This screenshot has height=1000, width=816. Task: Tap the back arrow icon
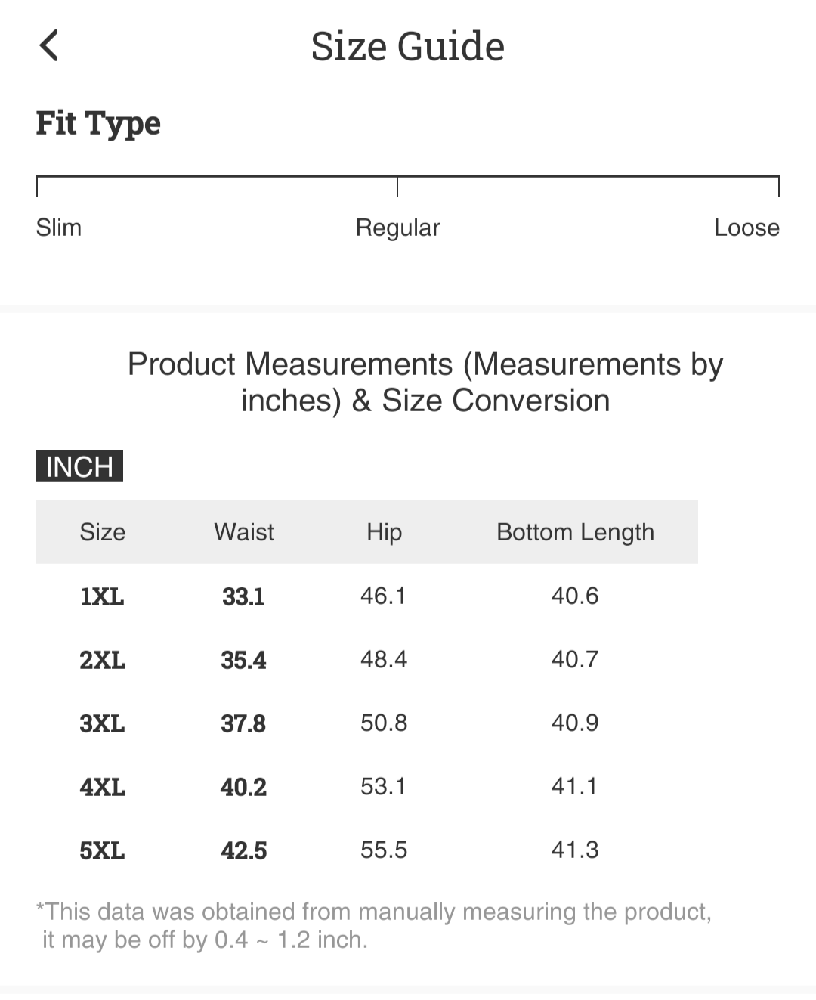(49, 46)
